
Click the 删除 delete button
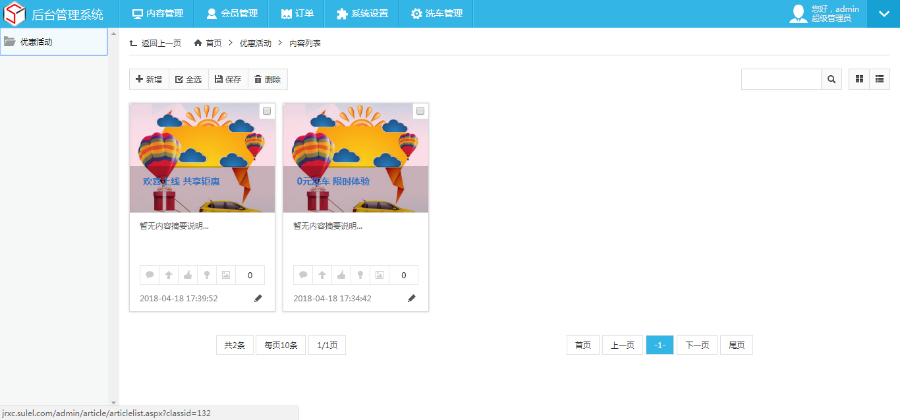(x=267, y=79)
